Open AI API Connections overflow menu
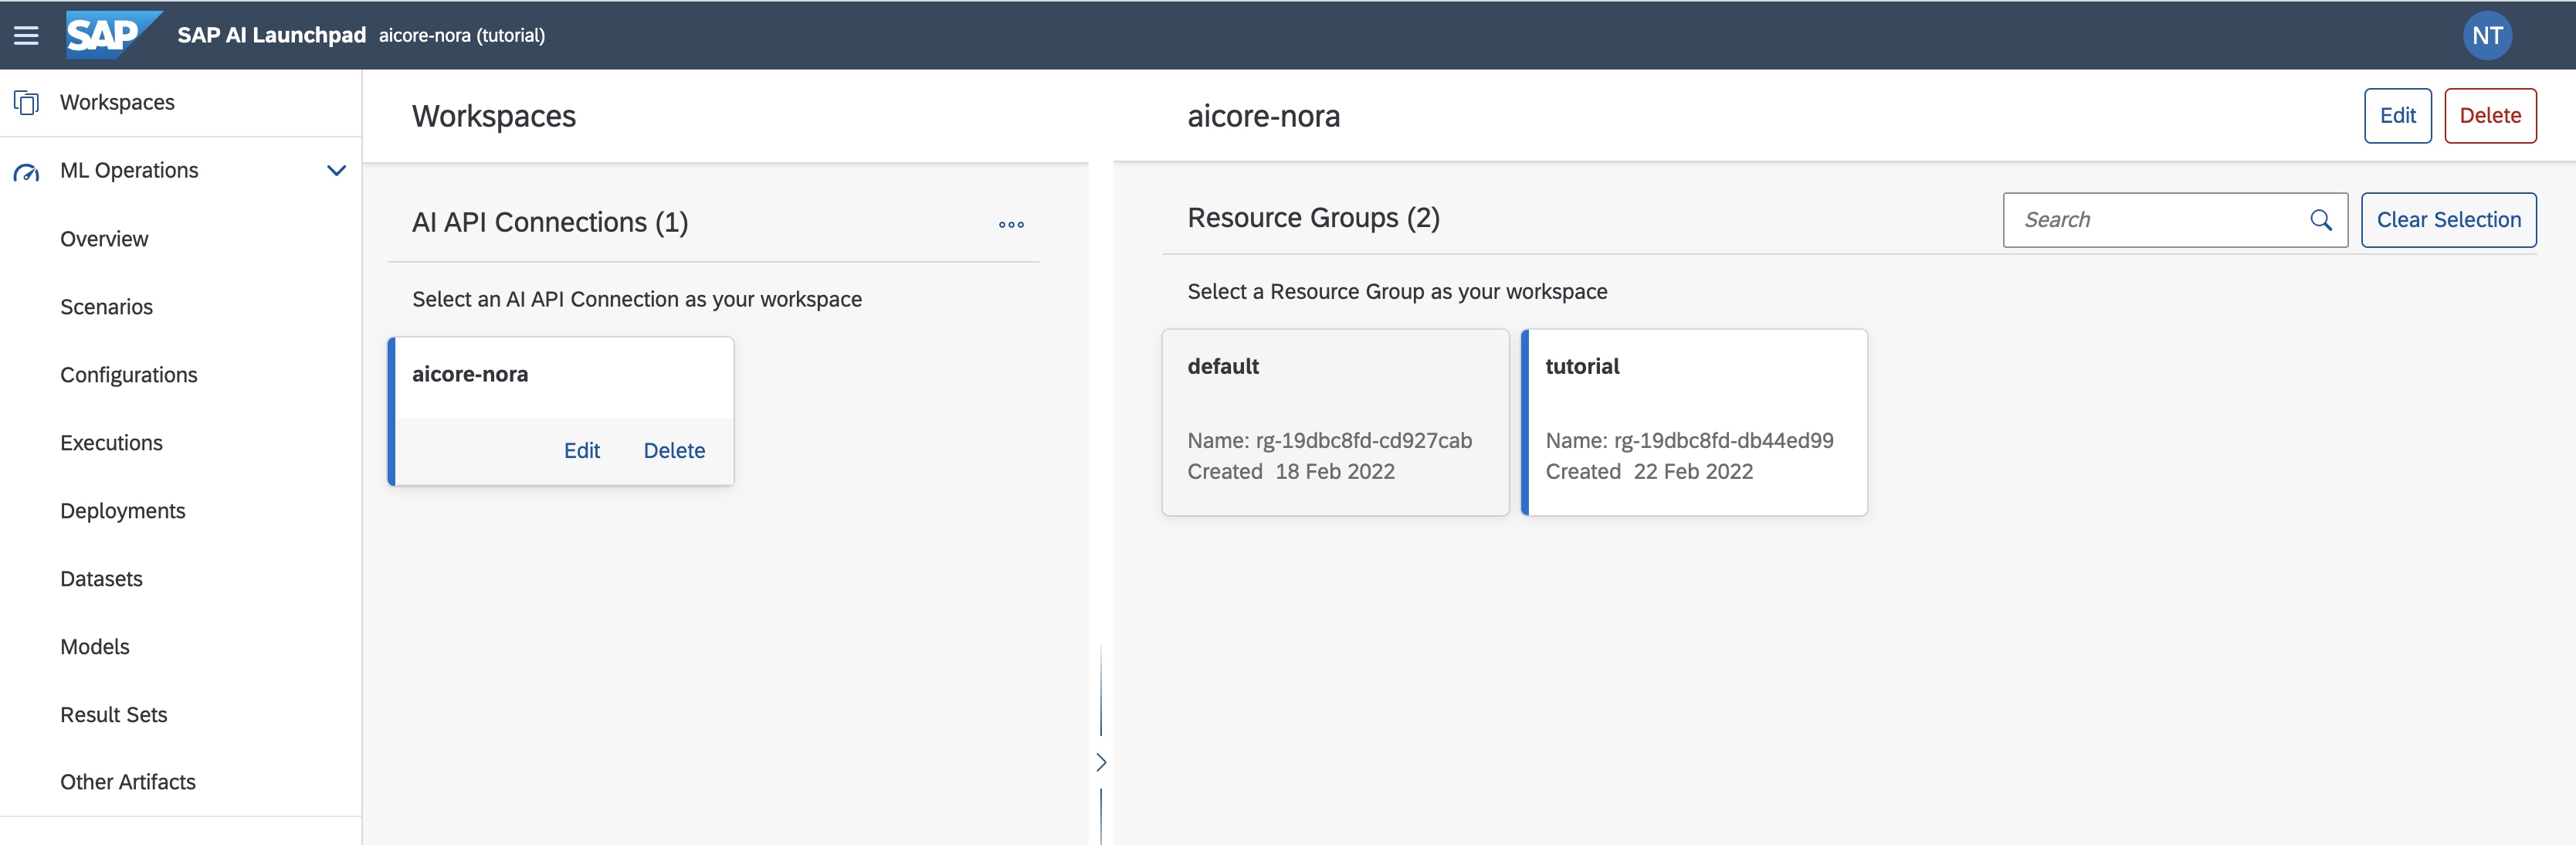2576x845 pixels. tap(1011, 224)
